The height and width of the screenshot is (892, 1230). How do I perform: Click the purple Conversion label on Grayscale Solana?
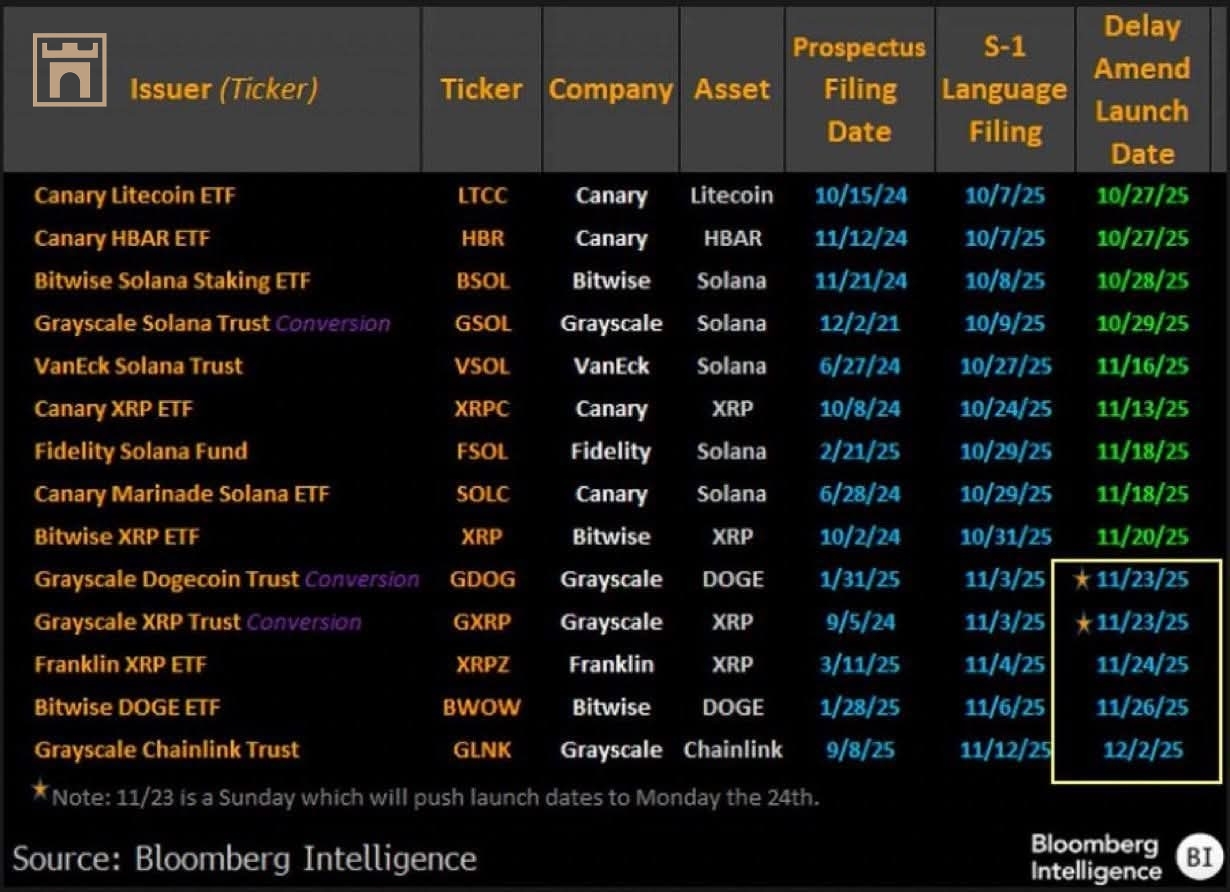[334, 323]
